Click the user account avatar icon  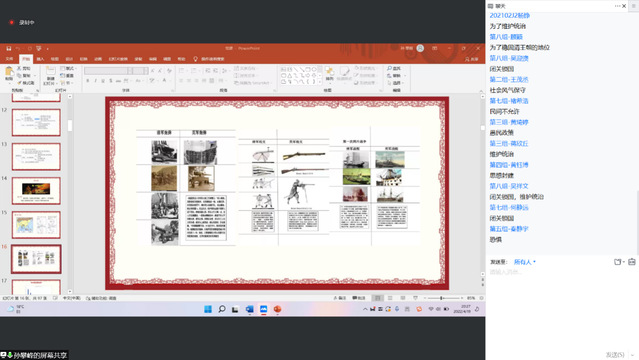[420, 49]
